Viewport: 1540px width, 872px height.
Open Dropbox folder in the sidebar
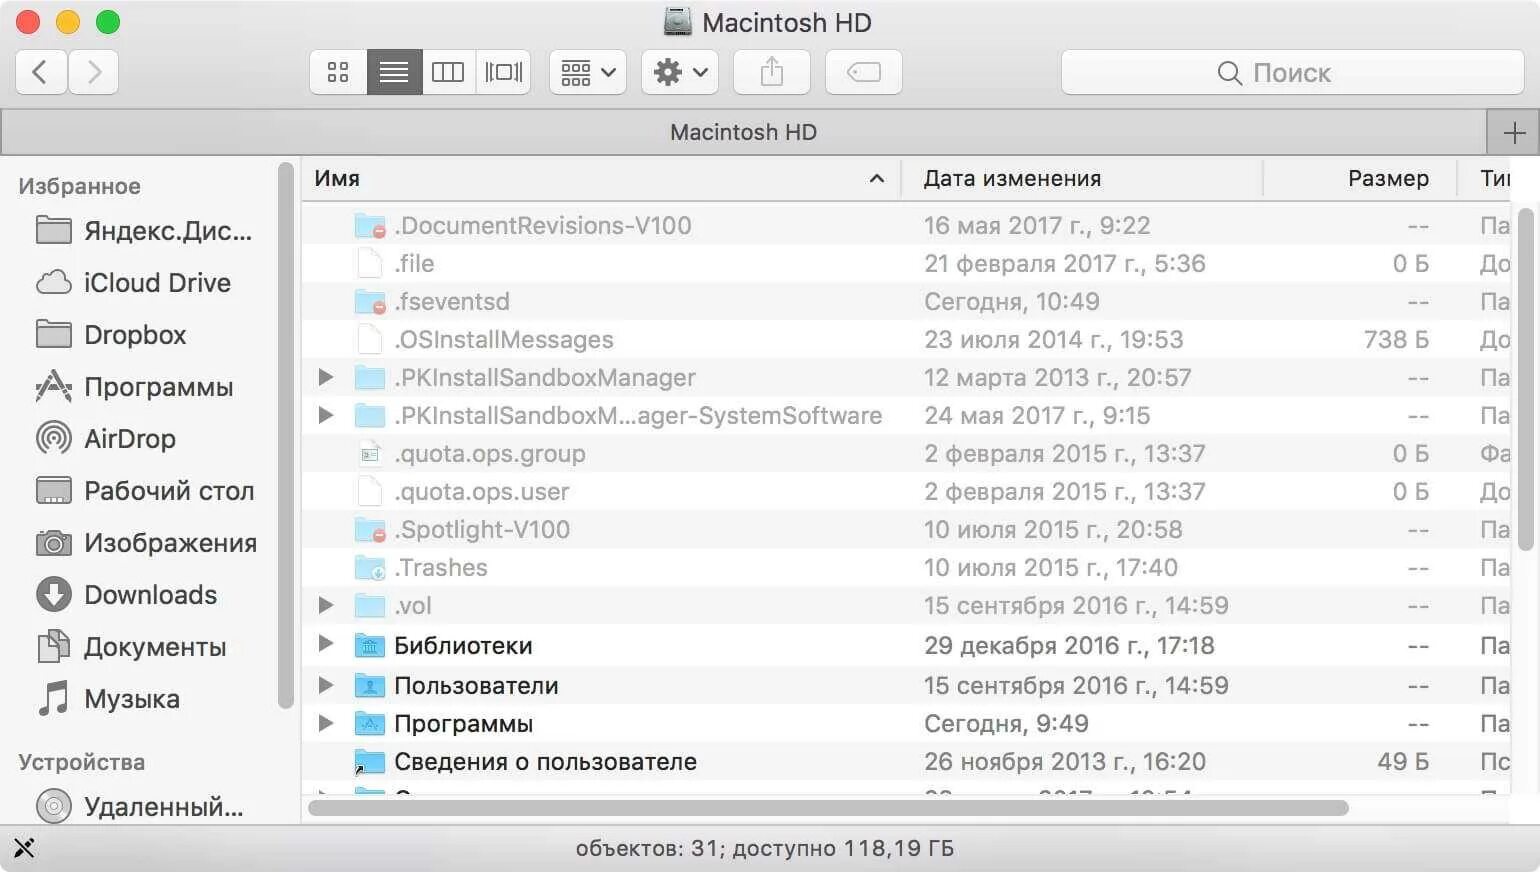pyautogui.click(x=111, y=335)
